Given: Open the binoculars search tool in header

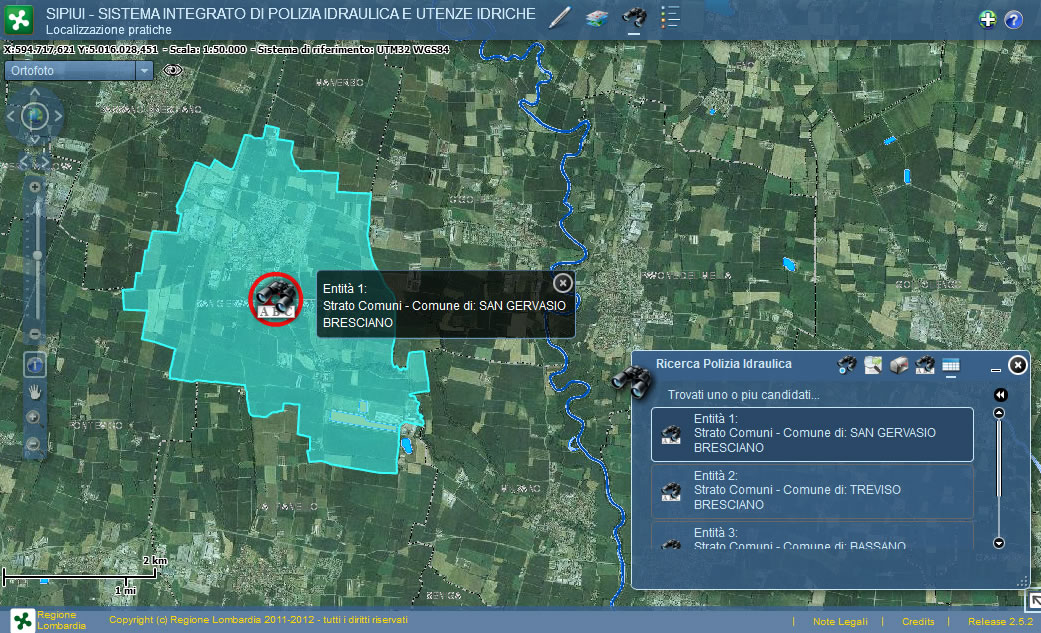Looking at the screenshot, I should click(x=634, y=17).
